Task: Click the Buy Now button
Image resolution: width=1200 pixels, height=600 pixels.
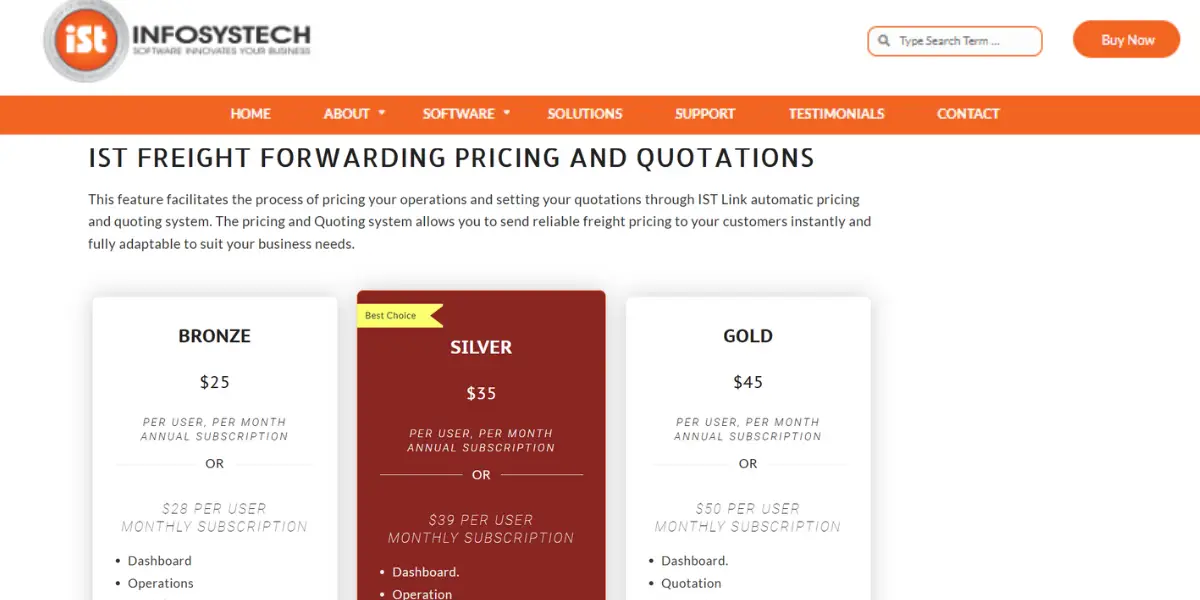Action: pos(1127,40)
